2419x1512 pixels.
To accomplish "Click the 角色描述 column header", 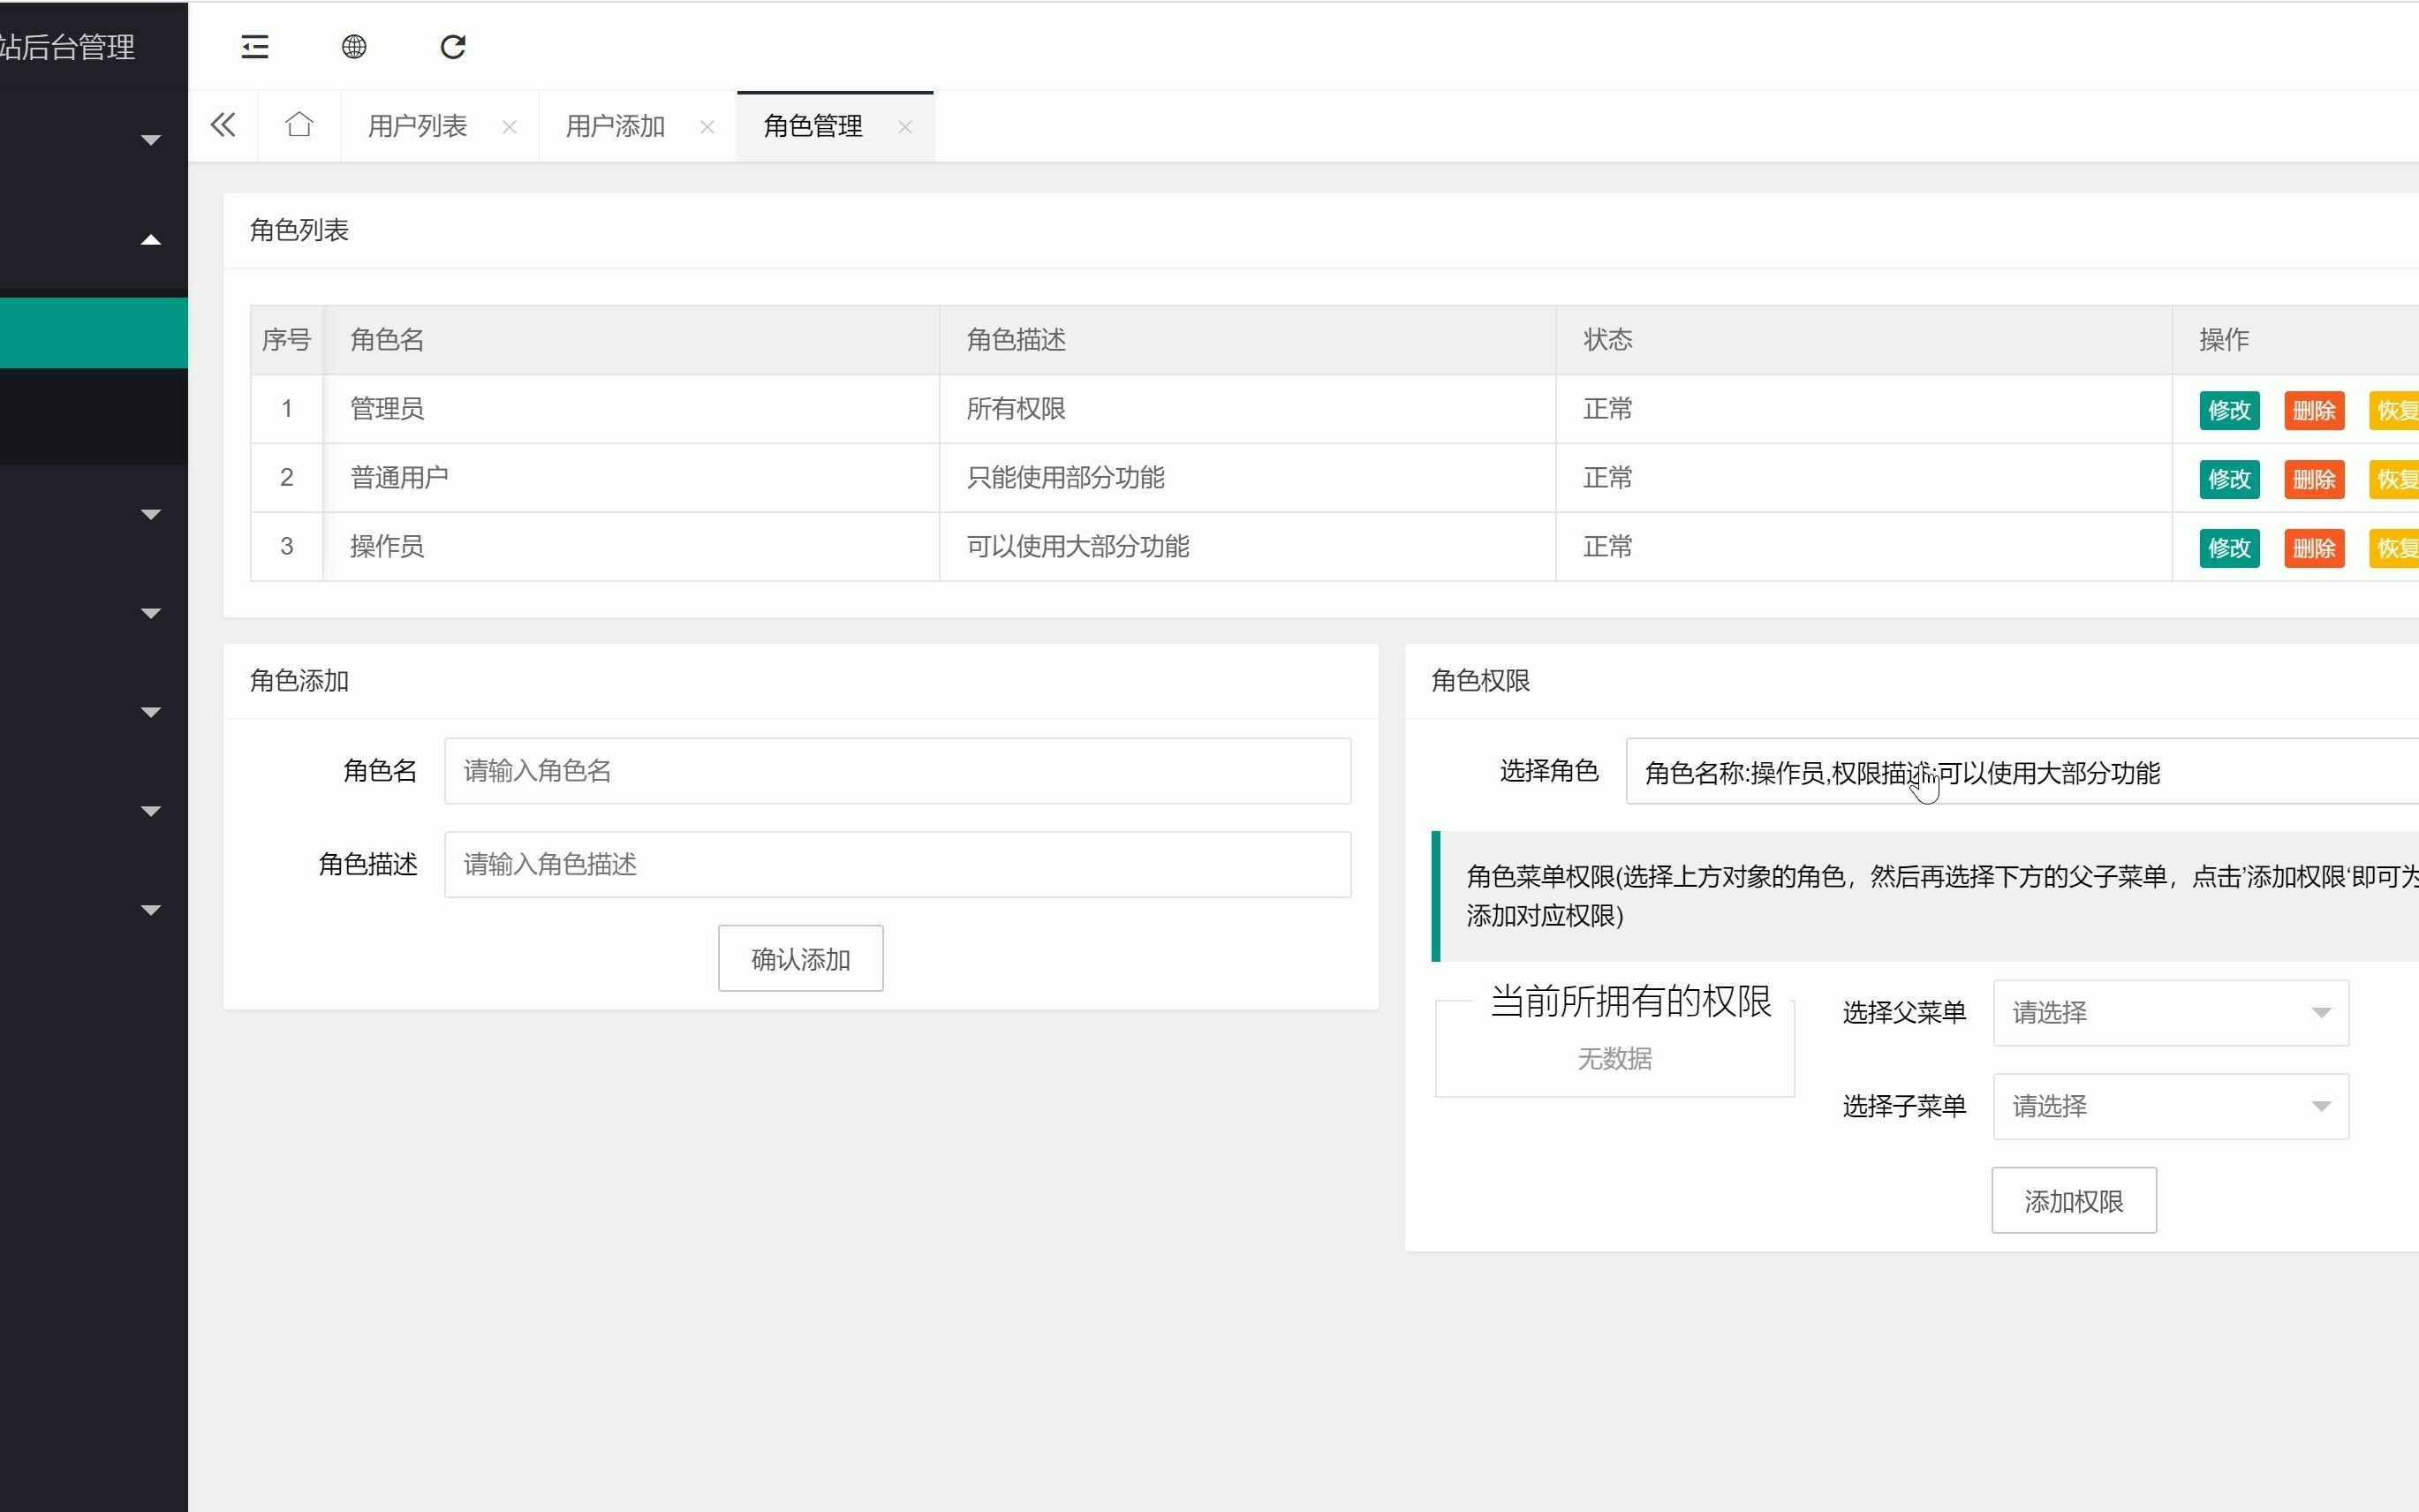I will click(1247, 340).
